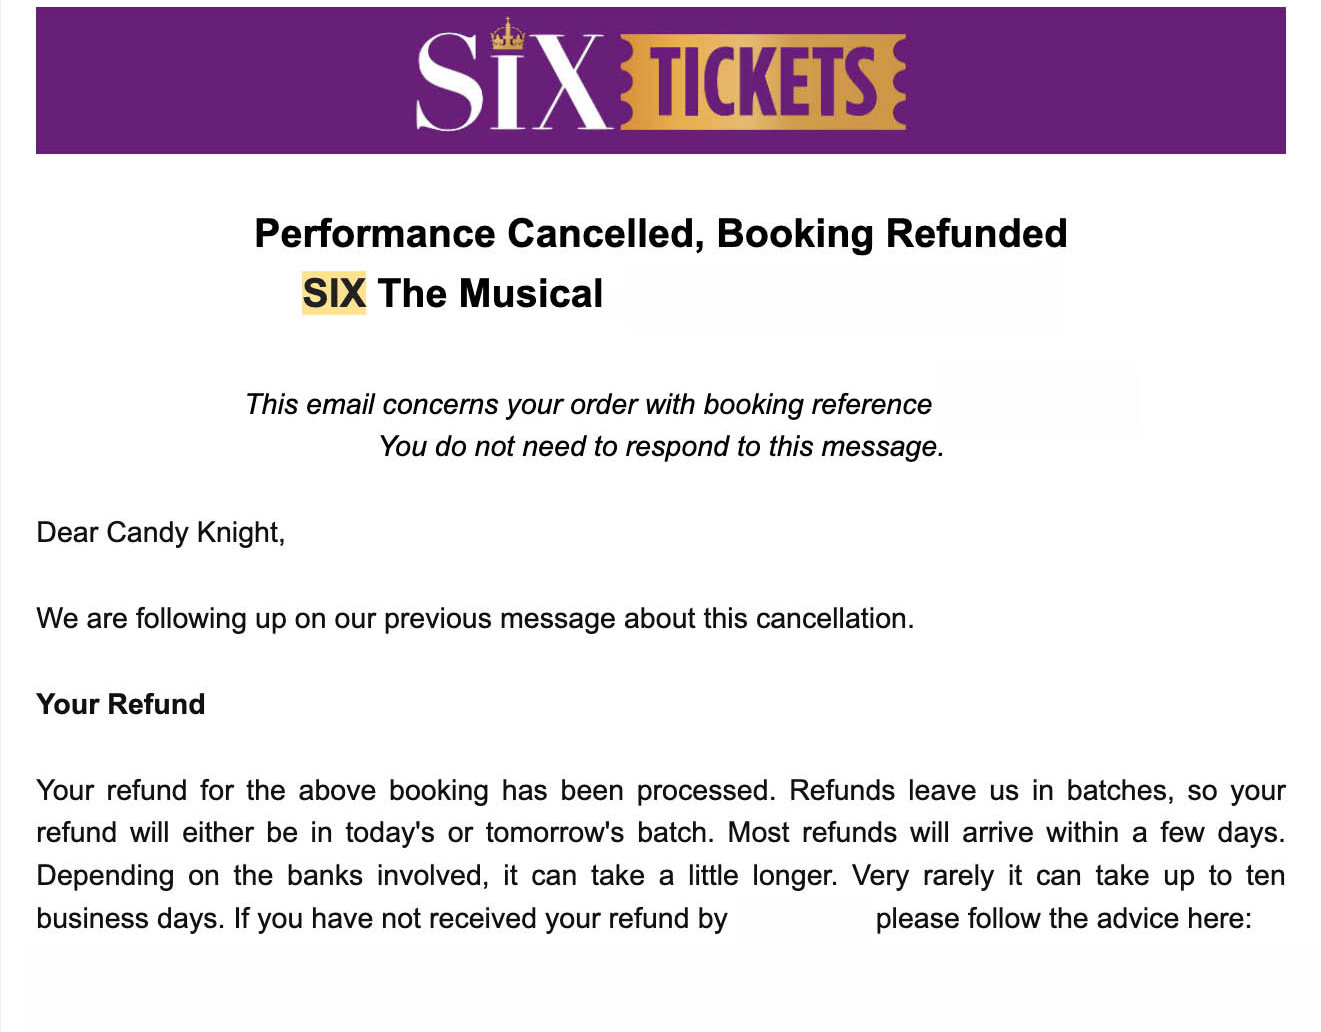Click the bold "Your Refund" heading
Screen dimensions: 1321x1032
coord(120,704)
